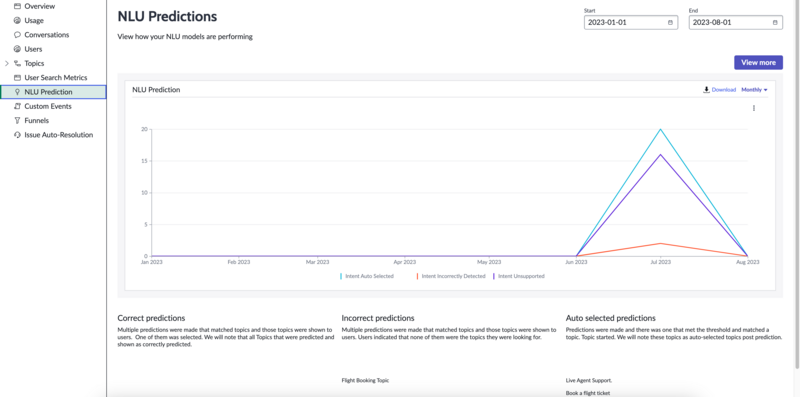This screenshot has width=800, height=397.
Task: Open calendar icon in Start date field
Action: point(670,22)
